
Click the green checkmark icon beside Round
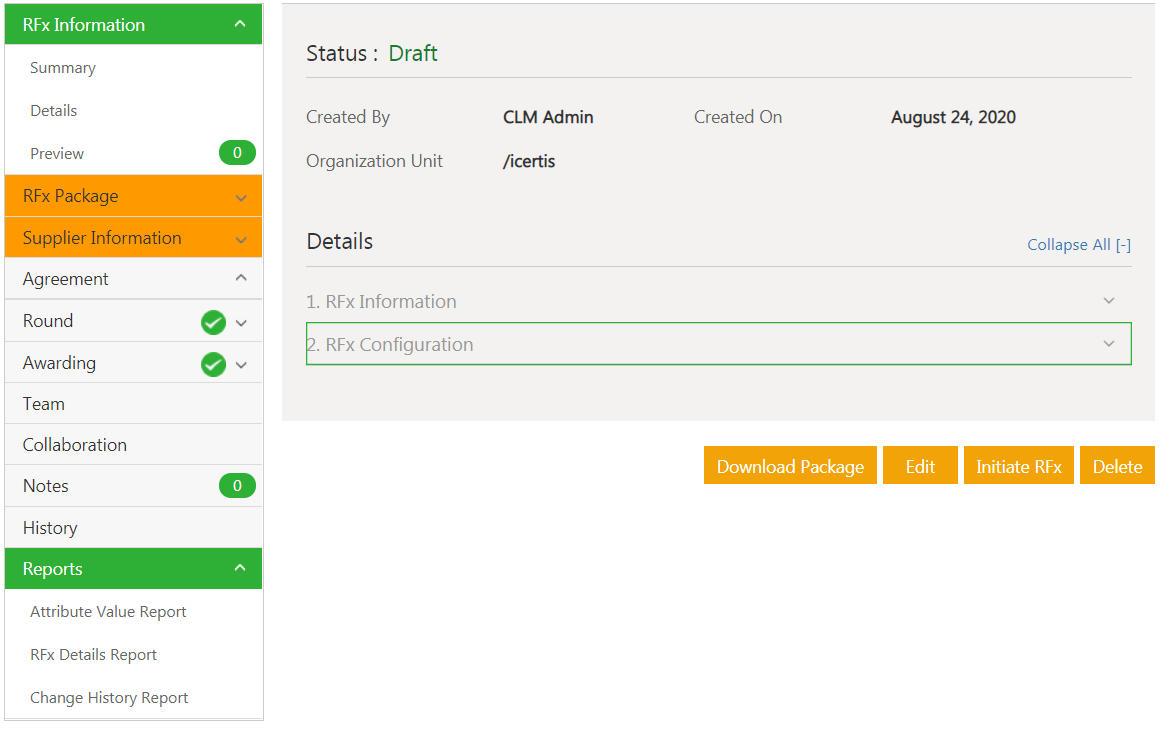[213, 322]
